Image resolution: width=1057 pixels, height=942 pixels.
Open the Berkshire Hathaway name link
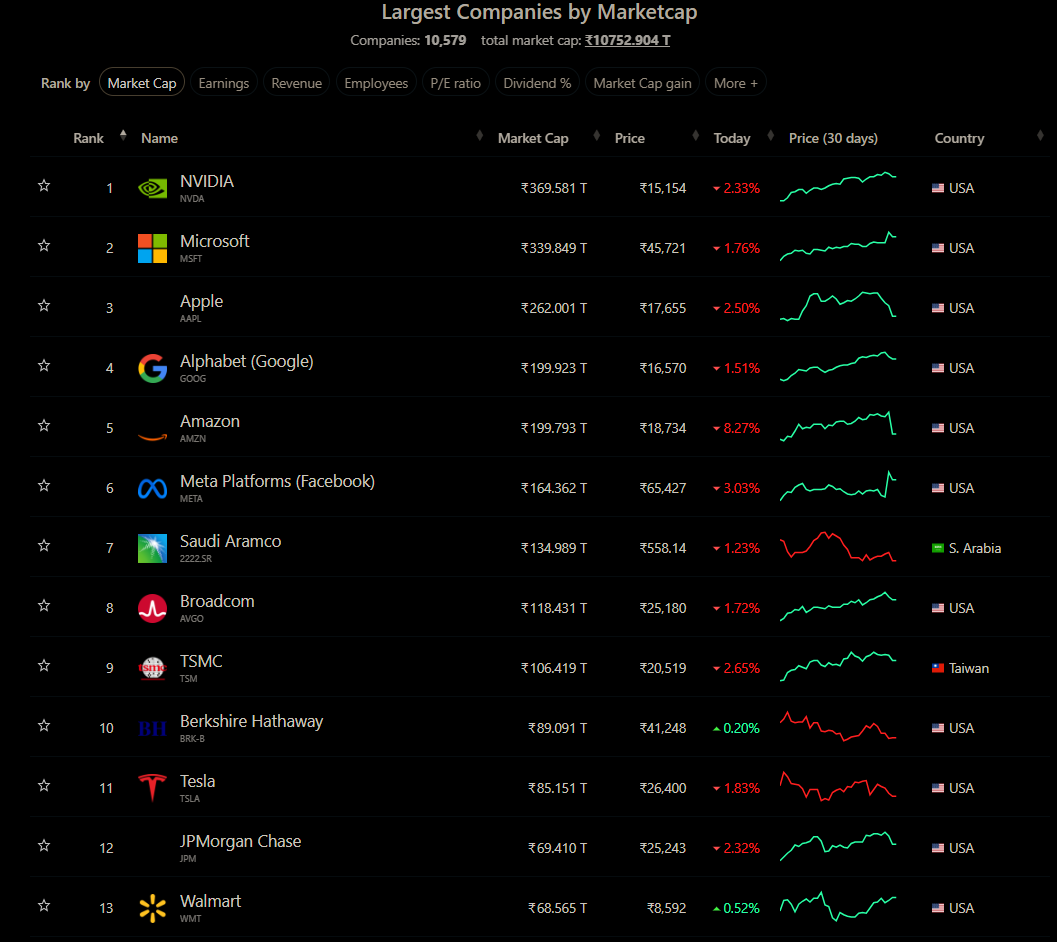[x=251, y=722]
